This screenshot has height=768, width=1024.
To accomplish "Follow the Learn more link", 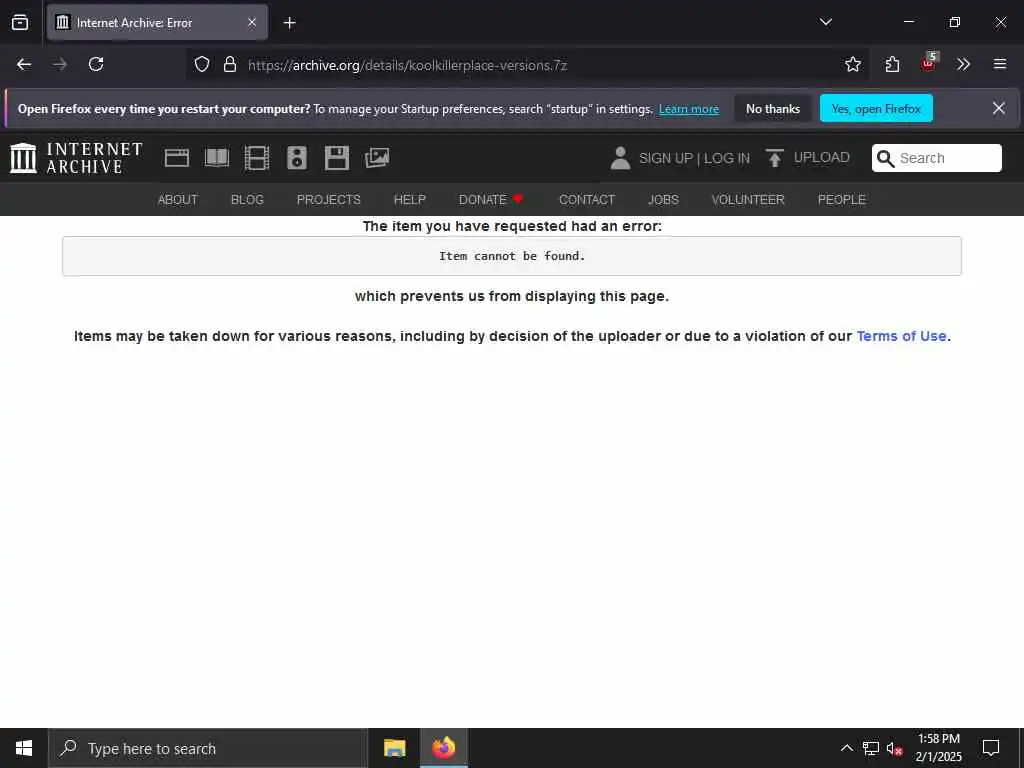I will click(x=688, y=109).
